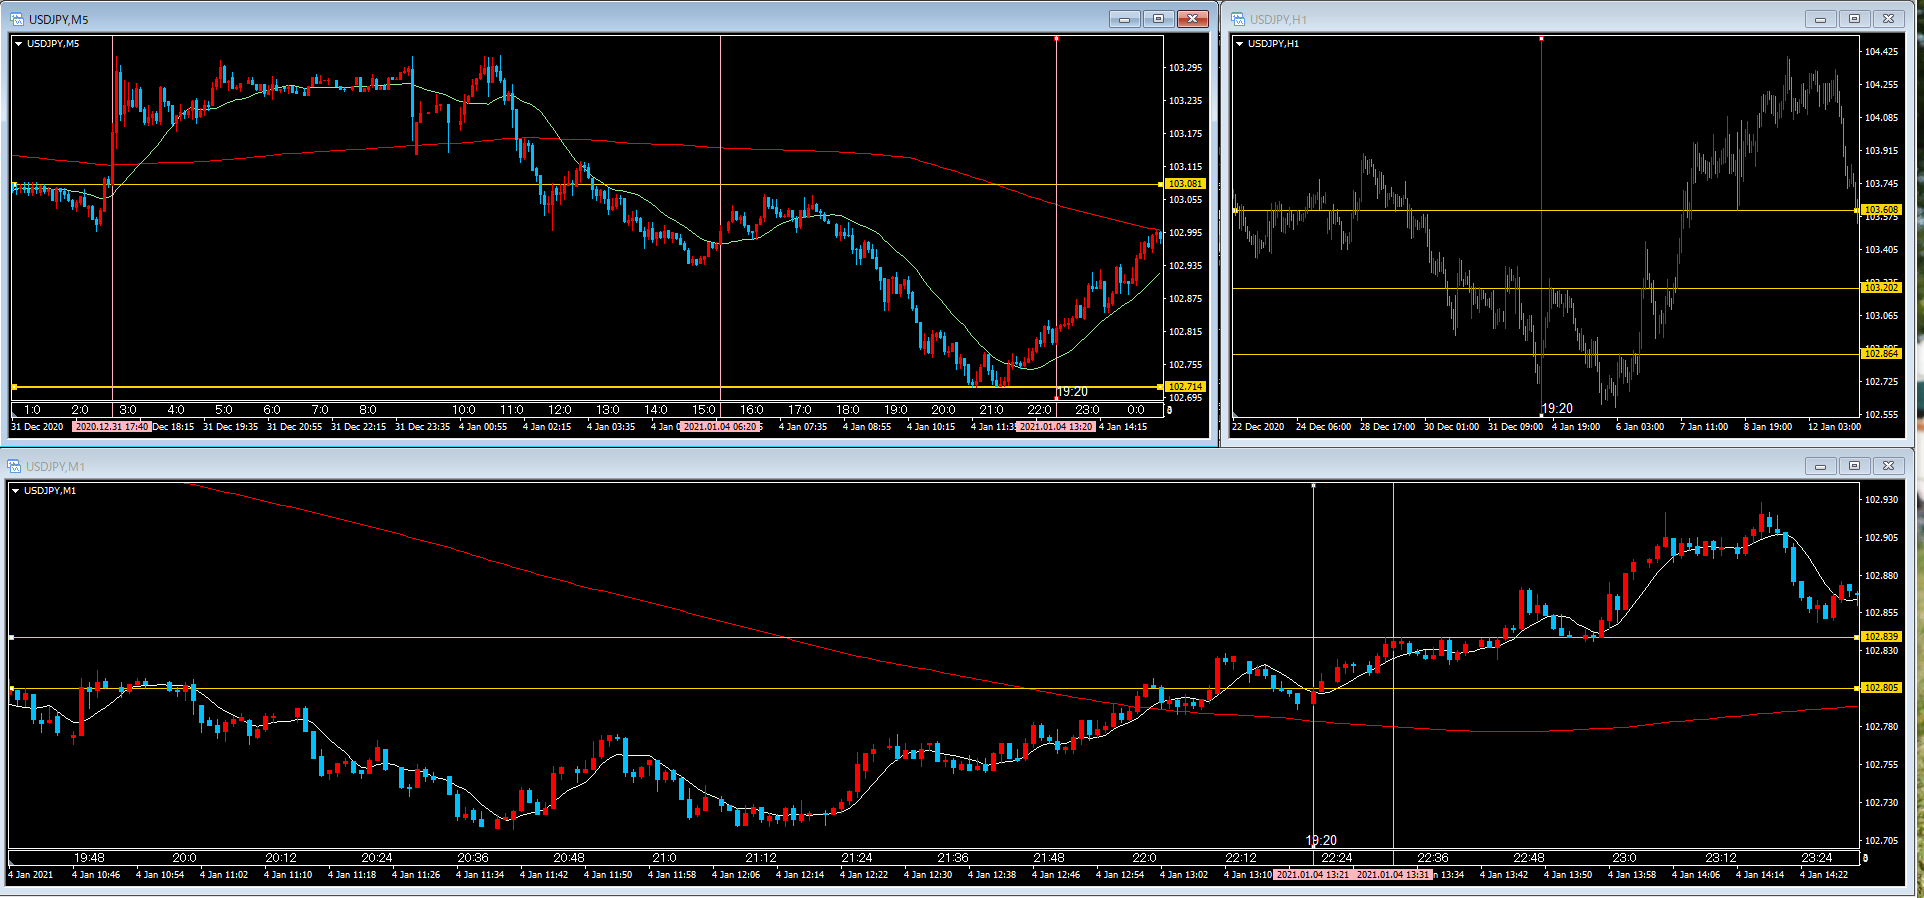1924x898 pixels.
Task: Expand the triangle beside USDJPY,M5 chart label
Action: pyautogui.click(x=18, y=44)
